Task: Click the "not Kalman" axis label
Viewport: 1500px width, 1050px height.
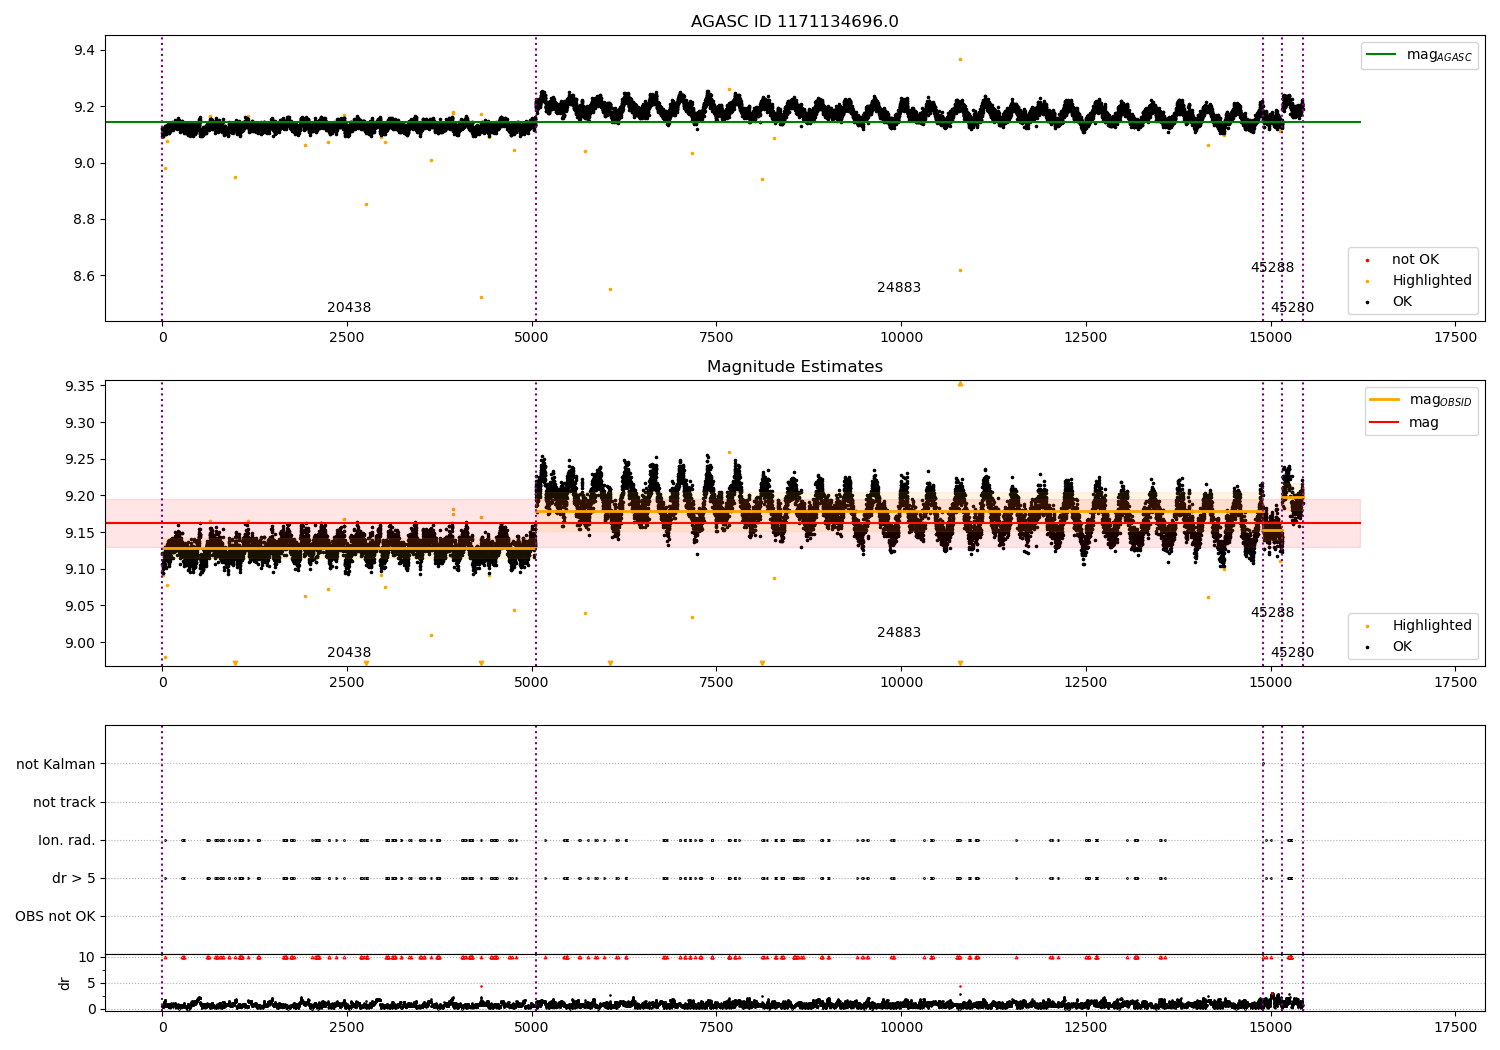Action: (x=56, y=765)
